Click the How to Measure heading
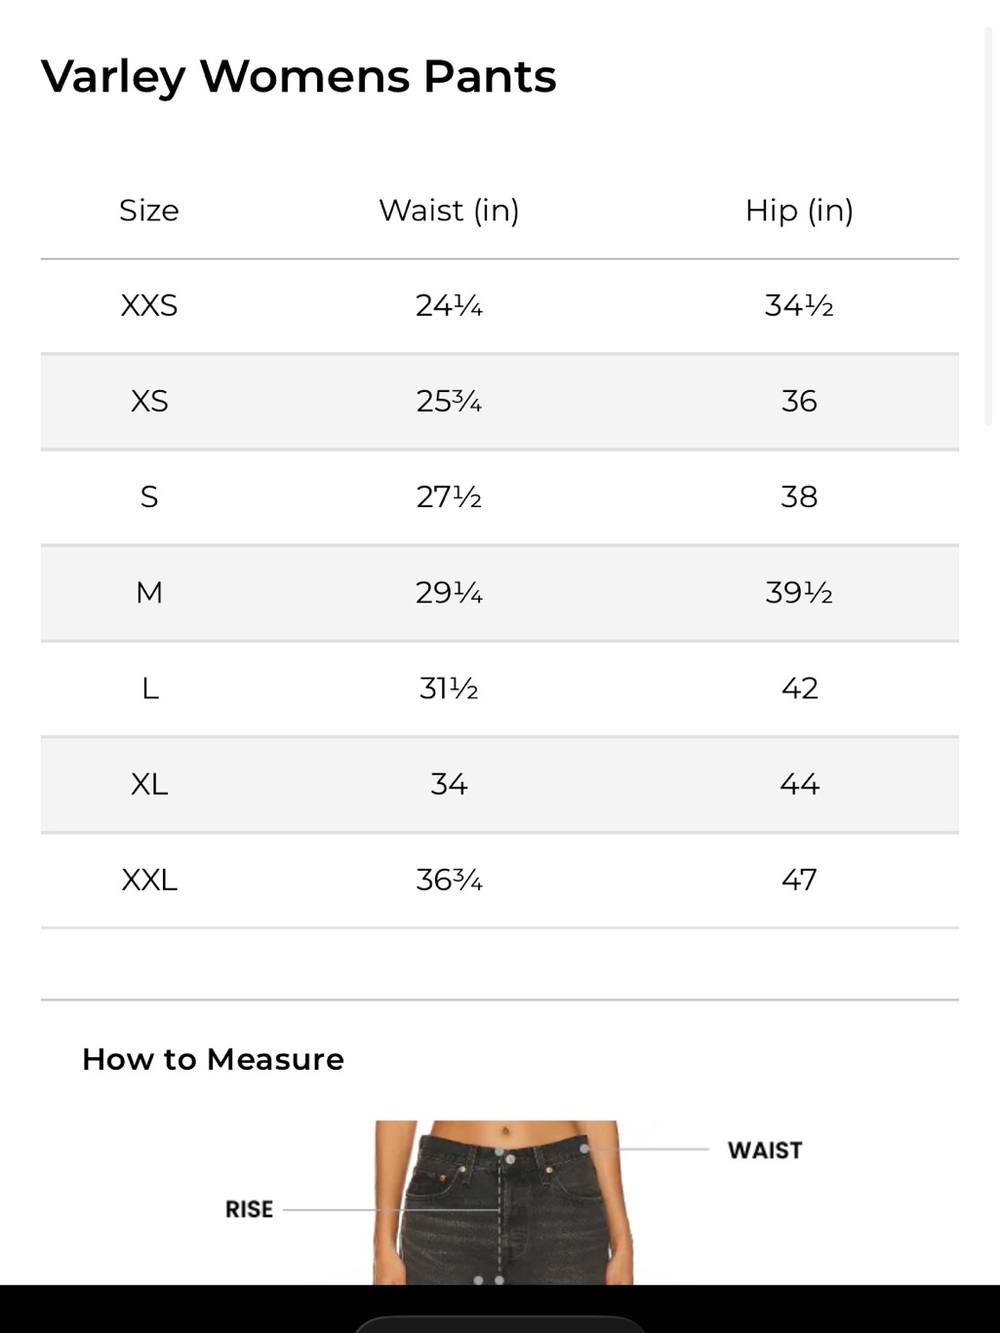This screenshot has height=1333, width=1000. click(213, 1059)
